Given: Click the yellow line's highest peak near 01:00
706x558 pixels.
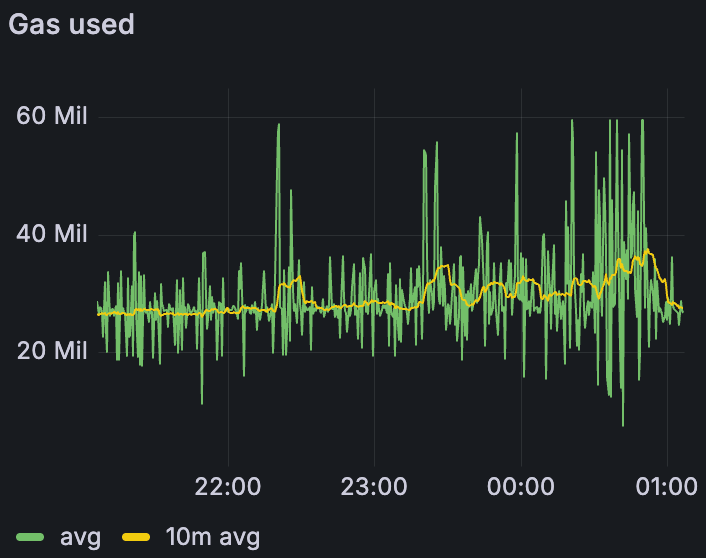Looking at the screenshot, I should point(647,251).
